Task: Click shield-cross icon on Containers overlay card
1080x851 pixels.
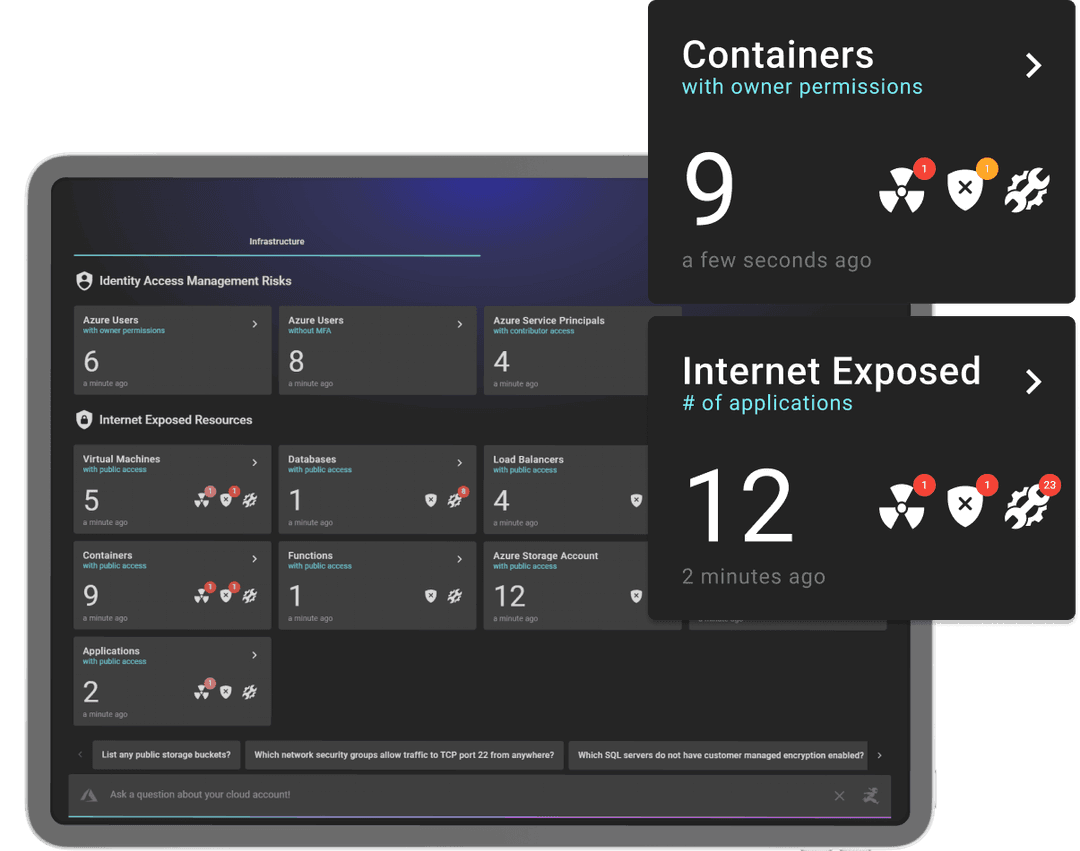Action: coord(966,190)
